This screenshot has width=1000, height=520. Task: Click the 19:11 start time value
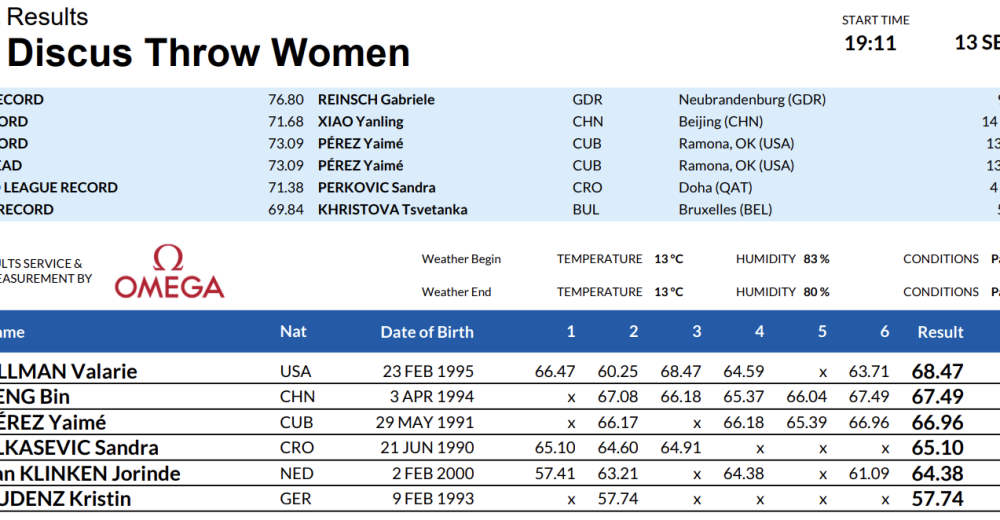point(870,43)
